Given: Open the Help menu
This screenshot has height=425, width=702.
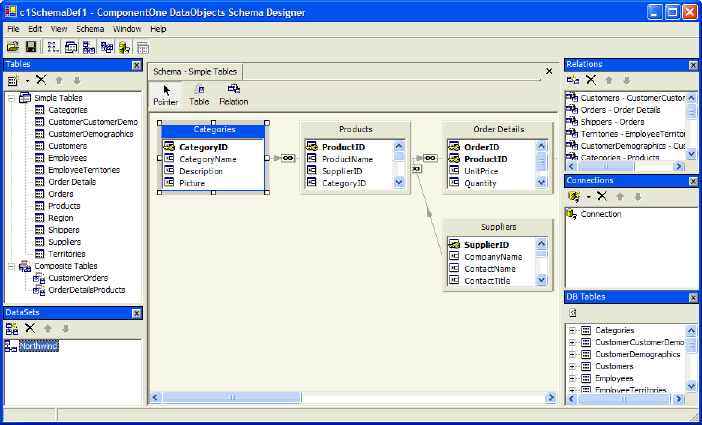Looking at the screenshot, I should [x=158, y=29].
